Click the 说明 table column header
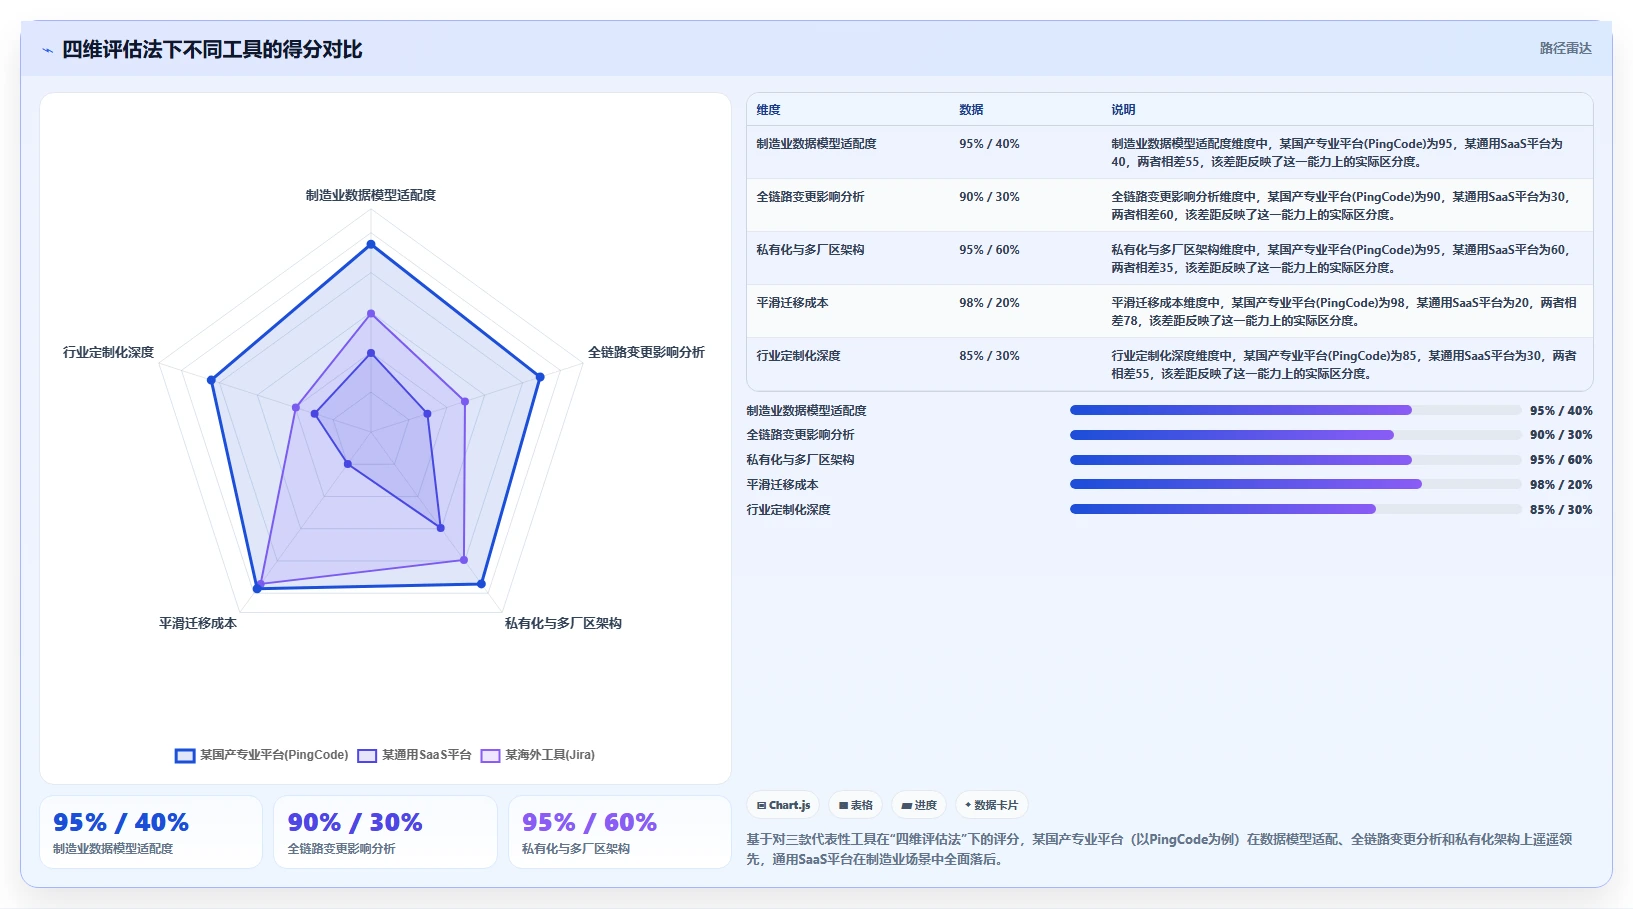 tap(1123, 110)
